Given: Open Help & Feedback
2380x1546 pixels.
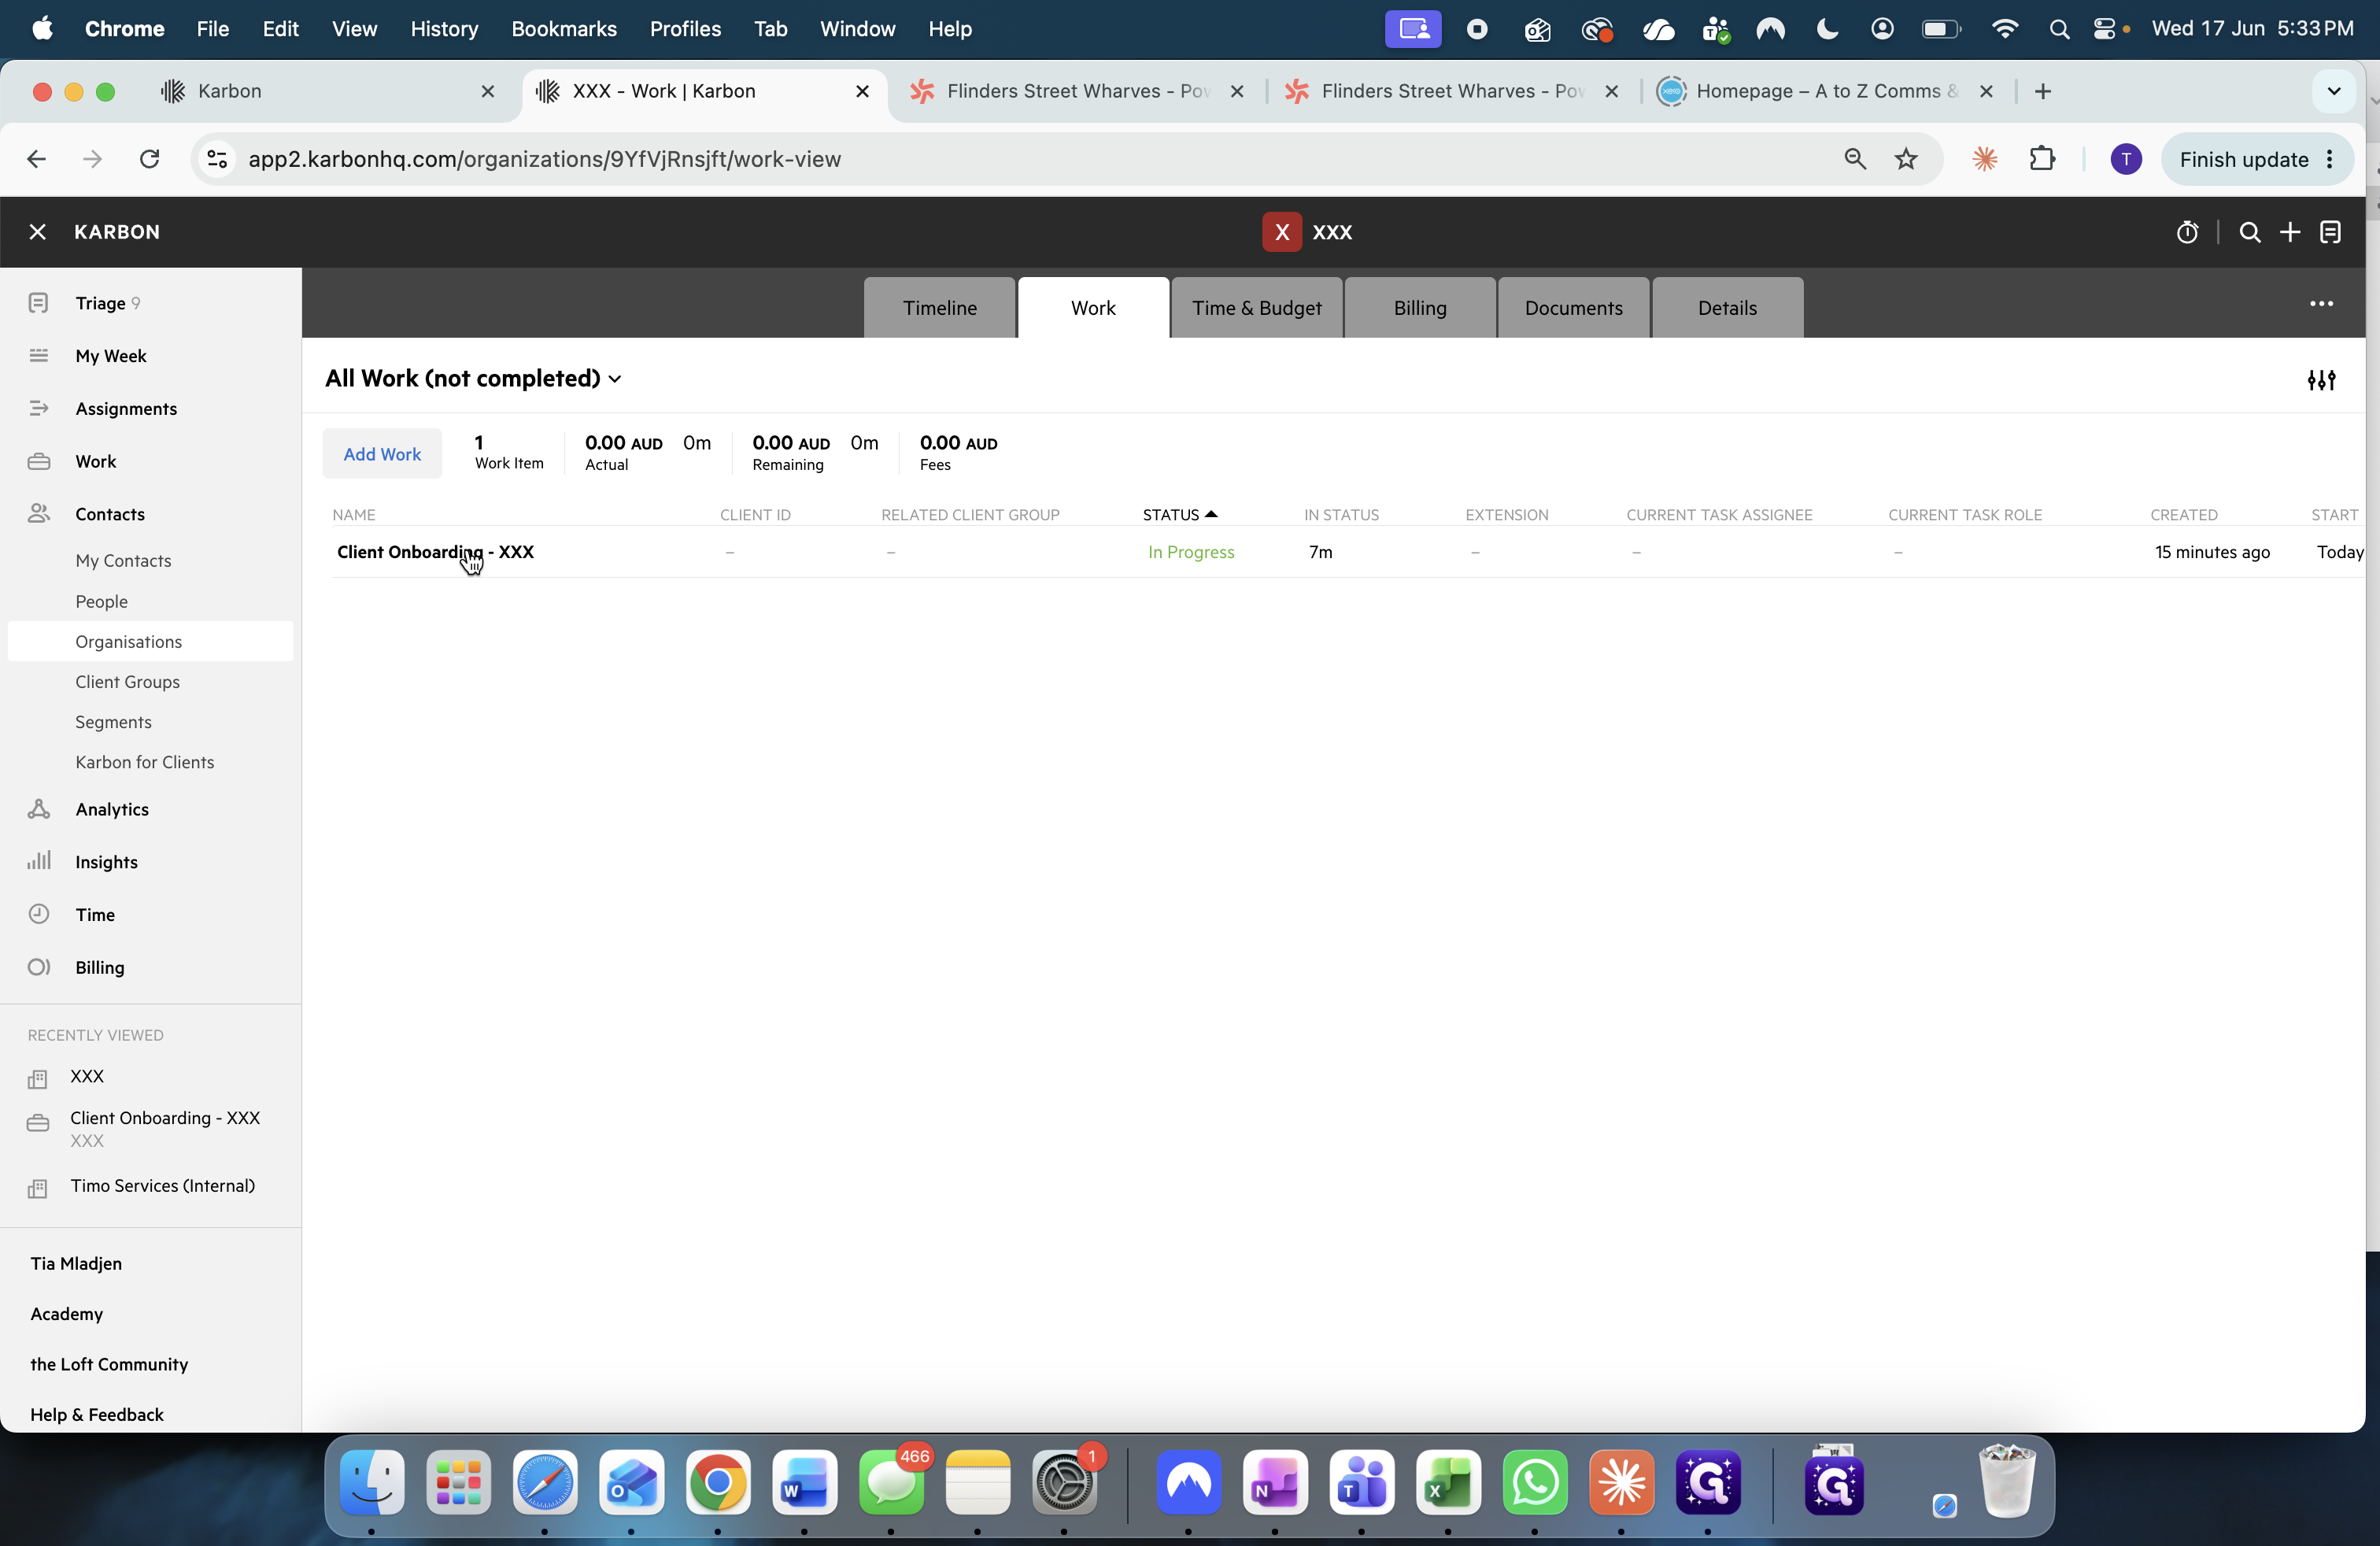Looking at the screenshot, I should pos(96,1414).
